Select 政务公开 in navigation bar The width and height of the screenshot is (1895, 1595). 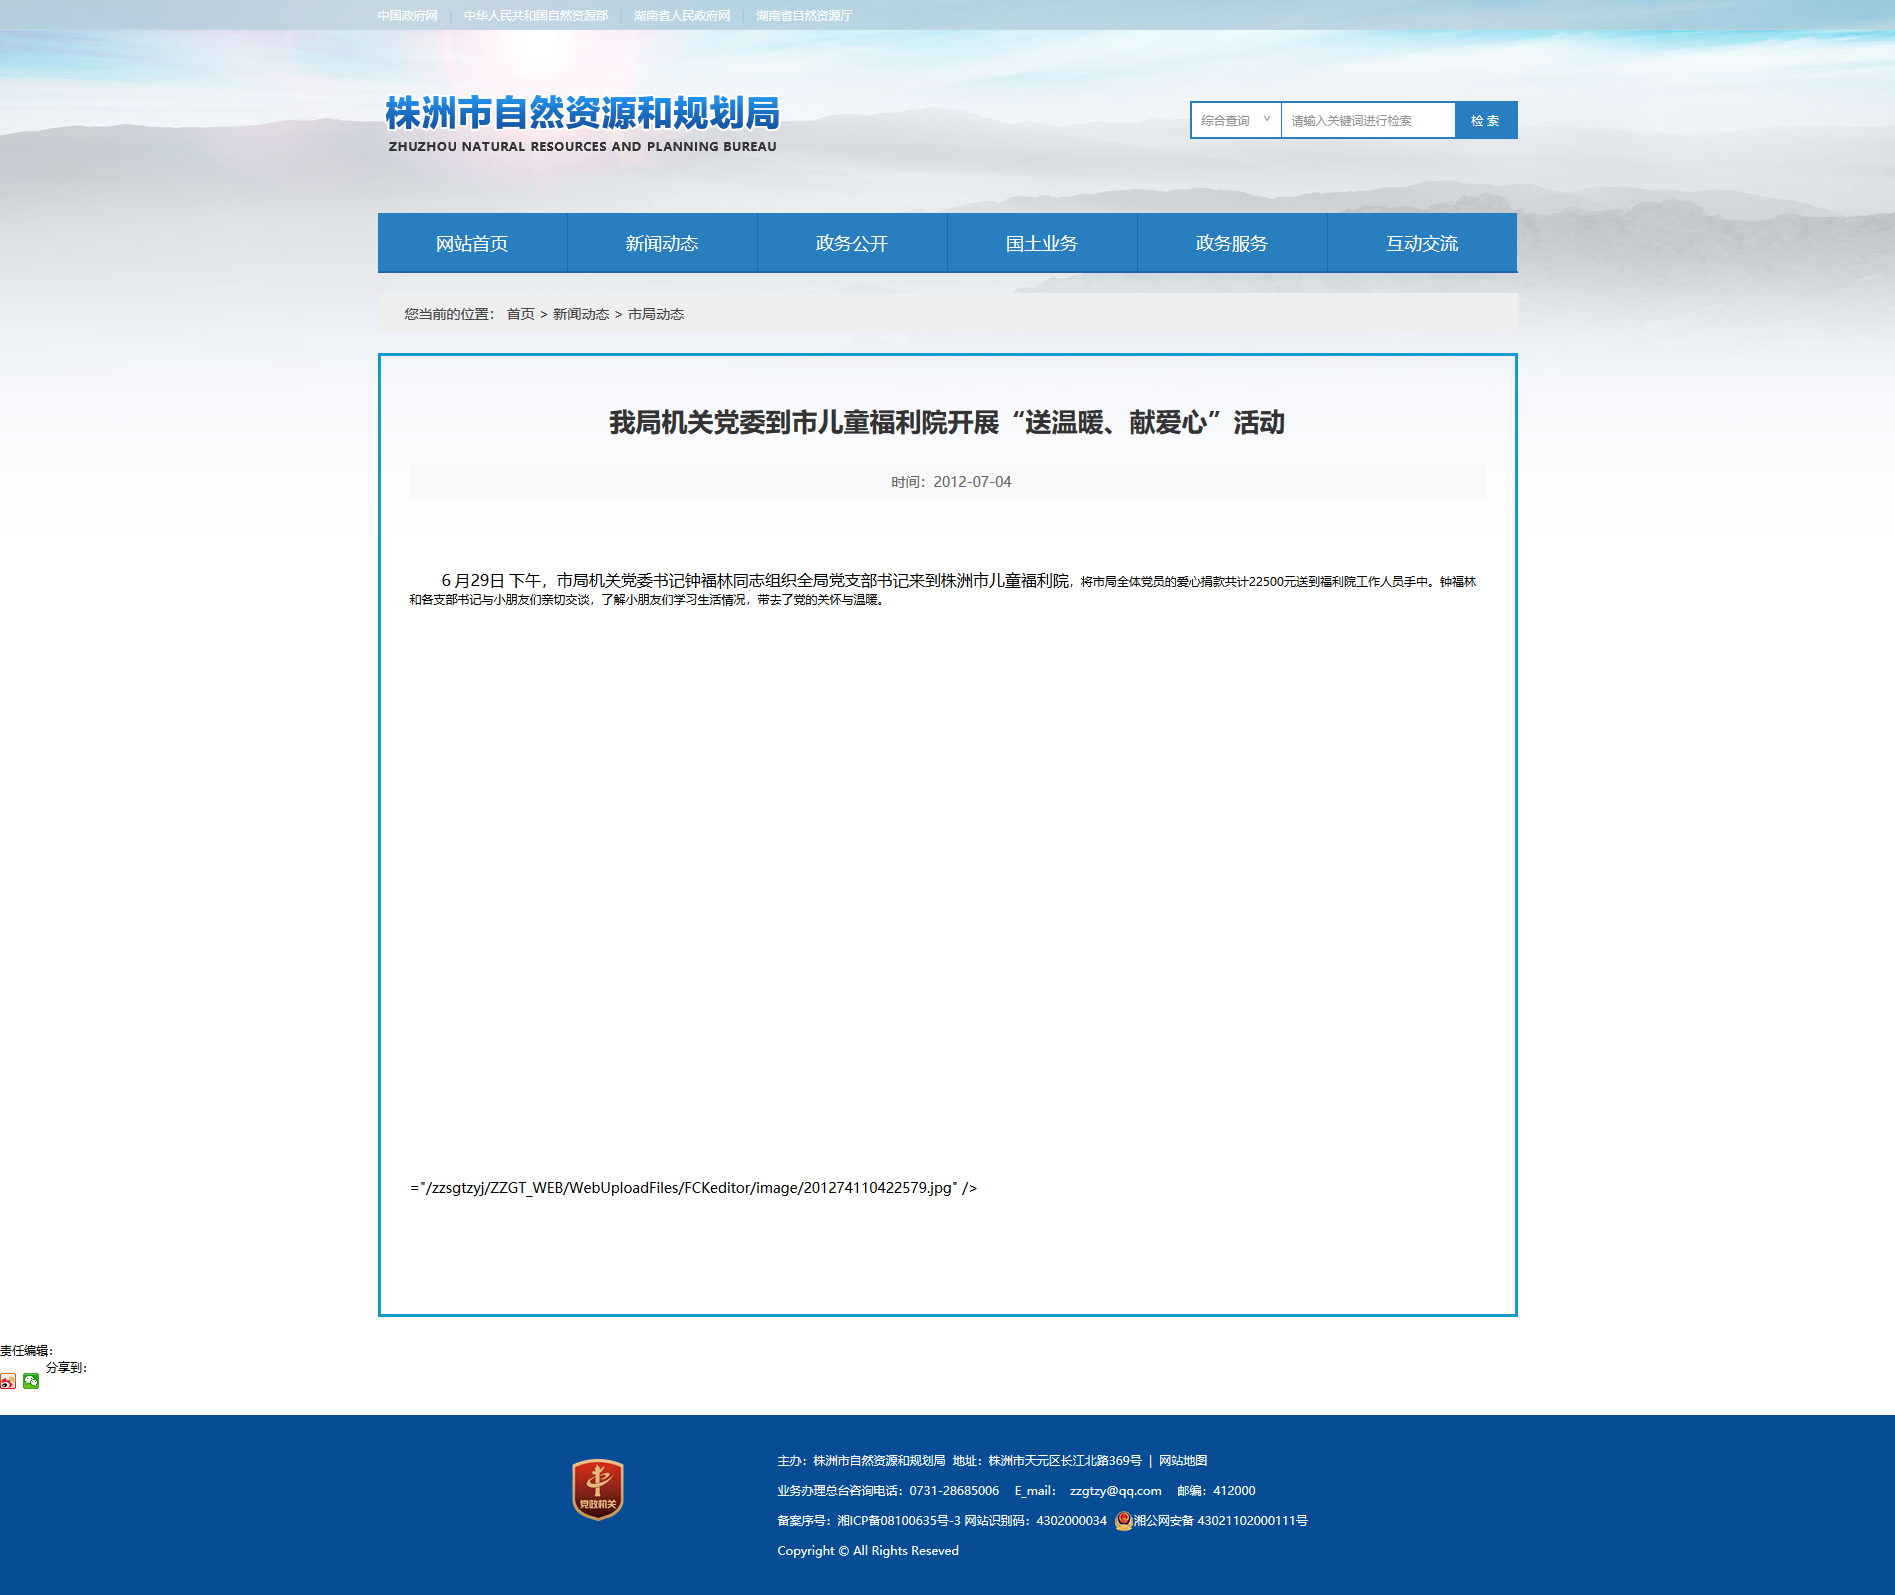[852, 243]
